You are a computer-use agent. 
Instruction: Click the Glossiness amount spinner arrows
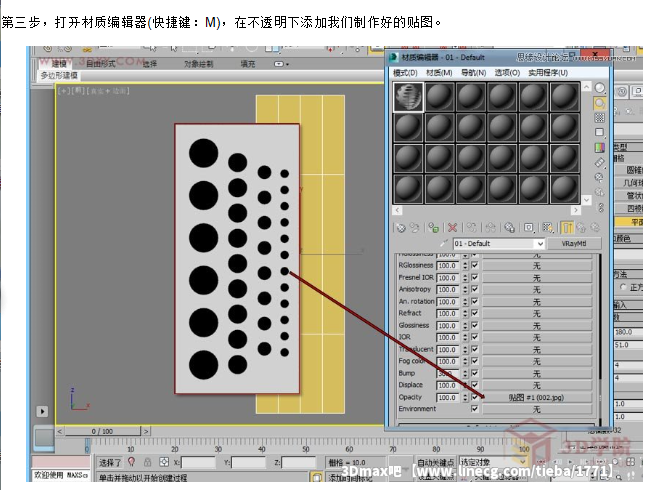465,326
